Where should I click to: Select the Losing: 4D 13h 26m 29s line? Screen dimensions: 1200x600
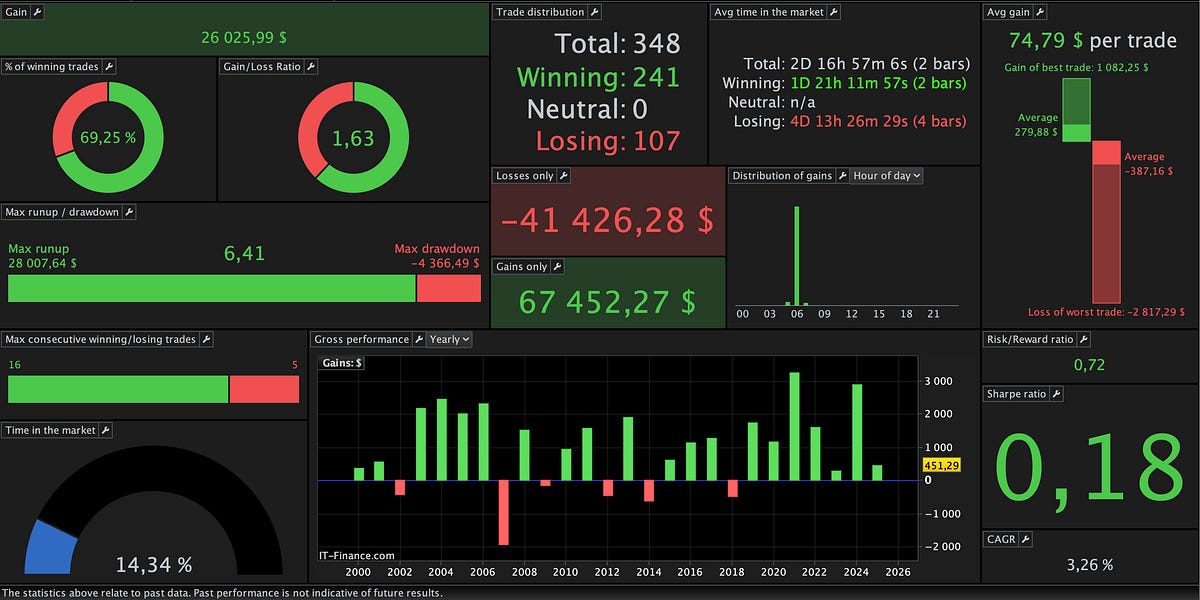pos(851,121)
